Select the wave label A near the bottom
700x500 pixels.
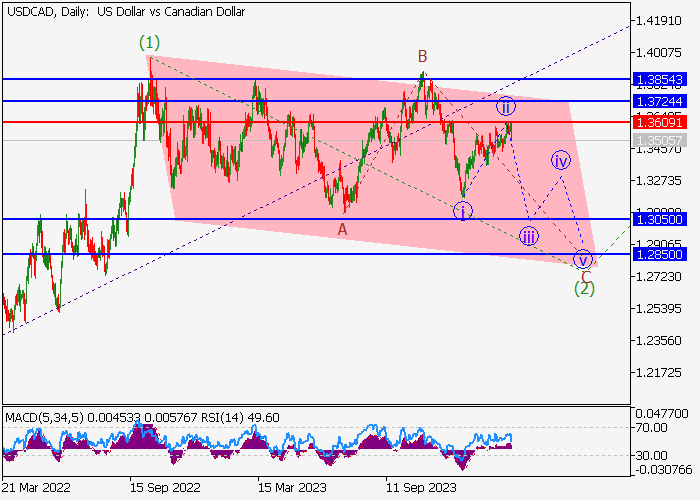pos(342,229)
